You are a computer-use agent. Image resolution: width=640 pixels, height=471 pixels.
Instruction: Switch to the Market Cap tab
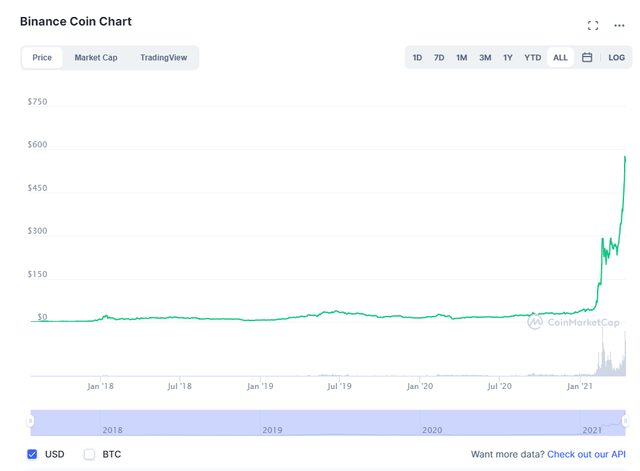coord(96,58)
